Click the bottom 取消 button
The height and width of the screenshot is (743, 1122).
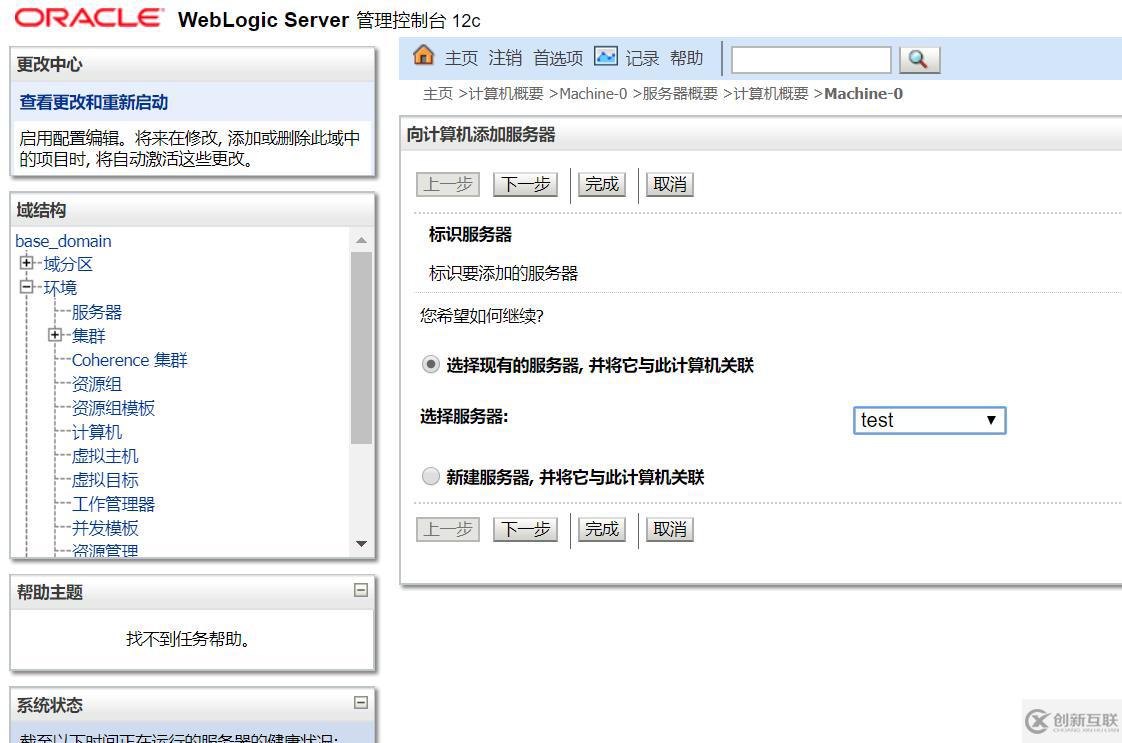tap(670, 530)
